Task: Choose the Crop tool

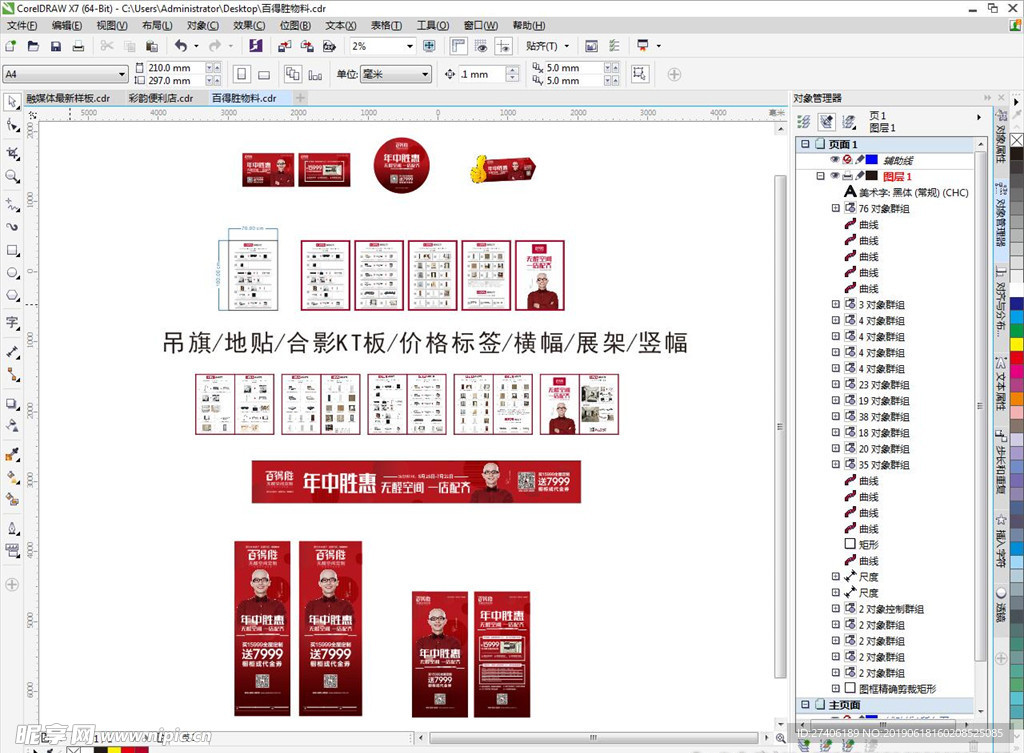Action: pyautogui.click(x=12, y=153)
